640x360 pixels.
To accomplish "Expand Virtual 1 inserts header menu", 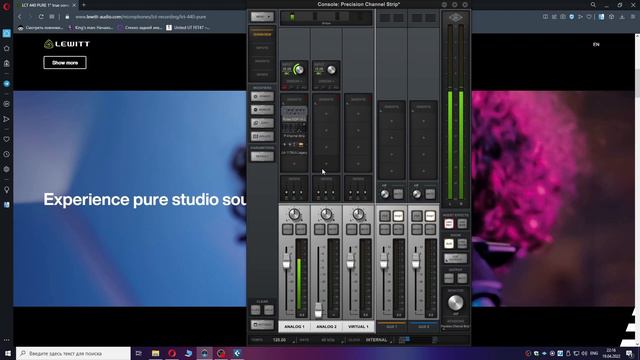I will 358,99.
